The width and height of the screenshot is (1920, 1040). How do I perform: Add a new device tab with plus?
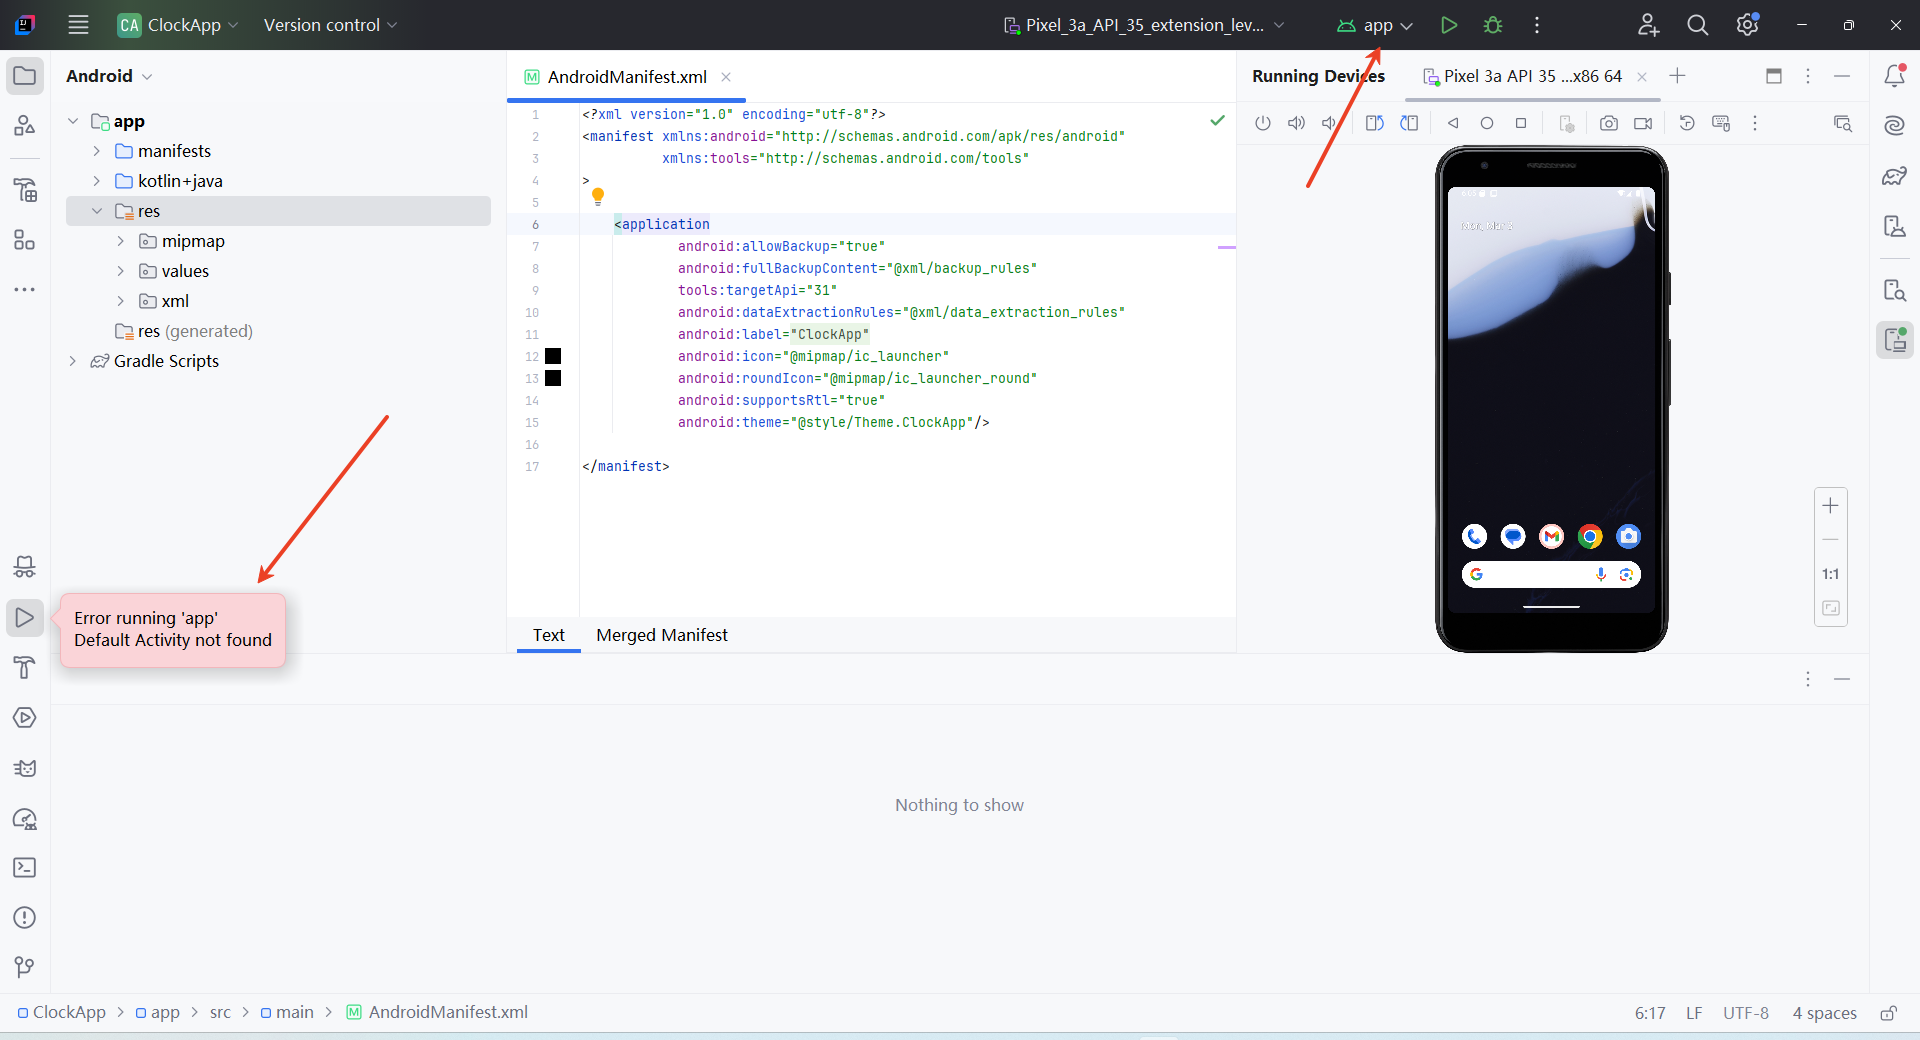[x=1678, y=76]
